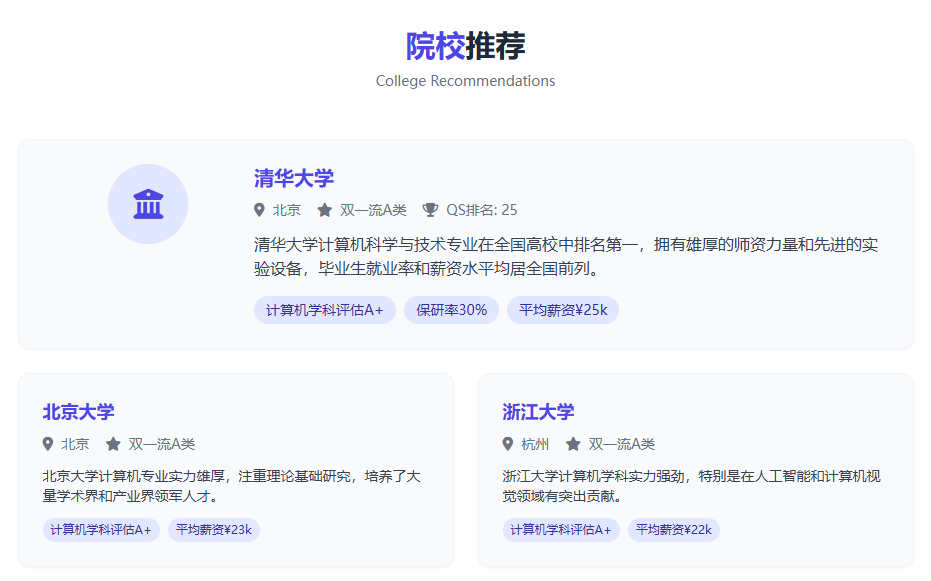The image size is (931, 581).
Task: Click the trophy icon beside QS排名: 25
Action: pos(430,210)
